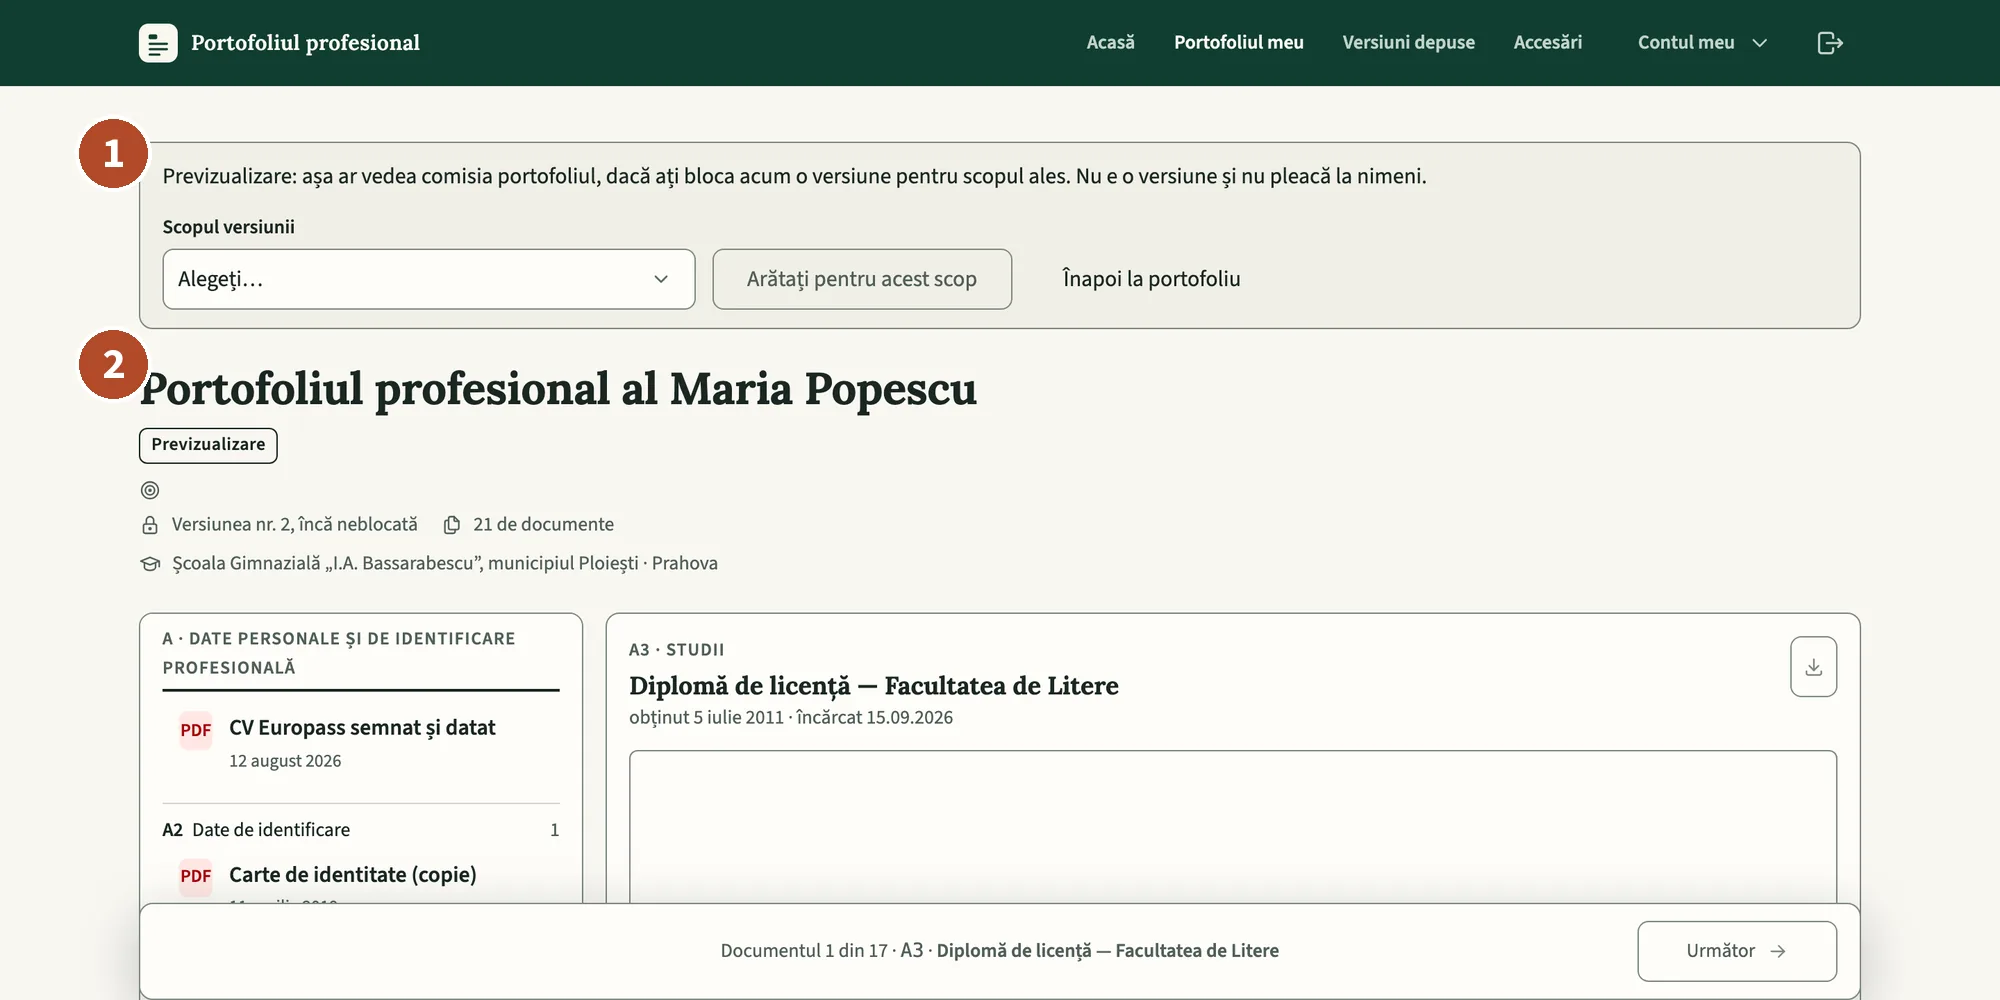Open the Accesări page
Screen dimensions: 2000x1000
tap(1547, 43)
